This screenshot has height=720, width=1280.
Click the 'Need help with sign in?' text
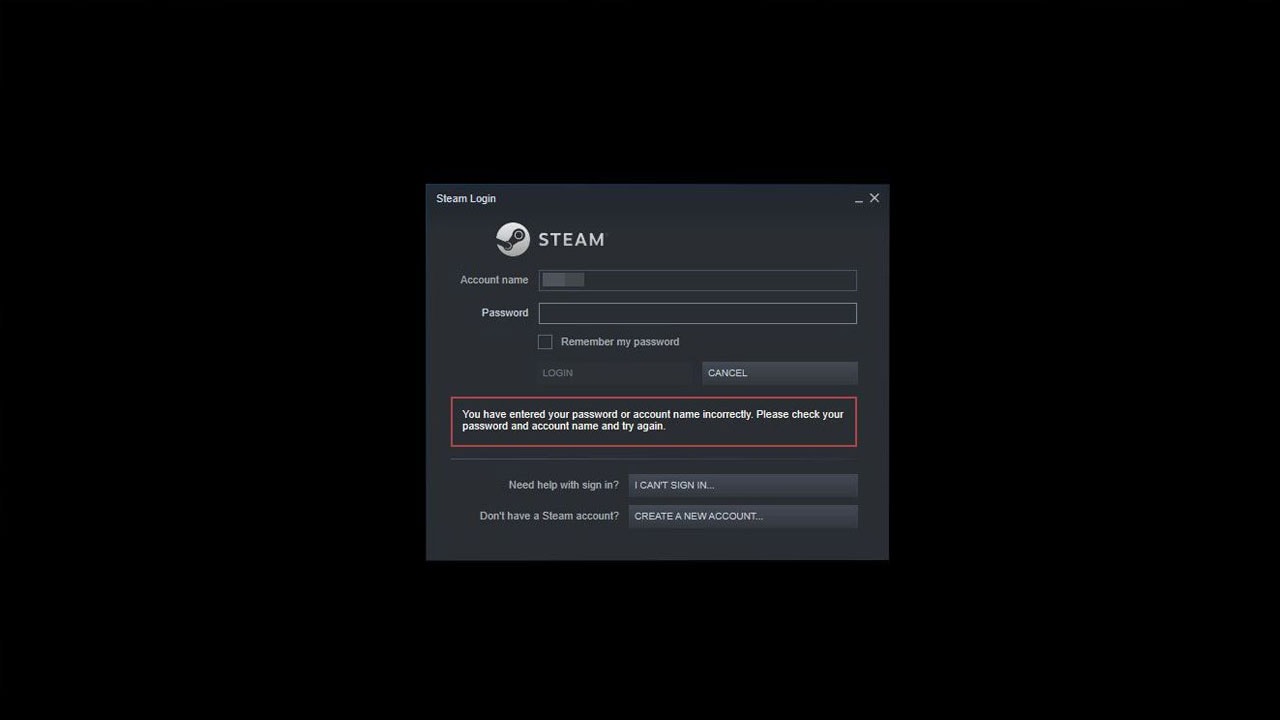click(x=564, y=485)
